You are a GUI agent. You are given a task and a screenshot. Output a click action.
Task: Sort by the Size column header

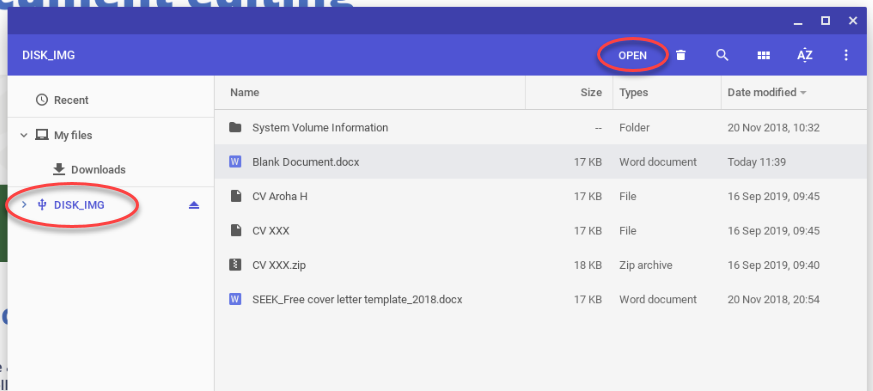(x=591, y=92)
